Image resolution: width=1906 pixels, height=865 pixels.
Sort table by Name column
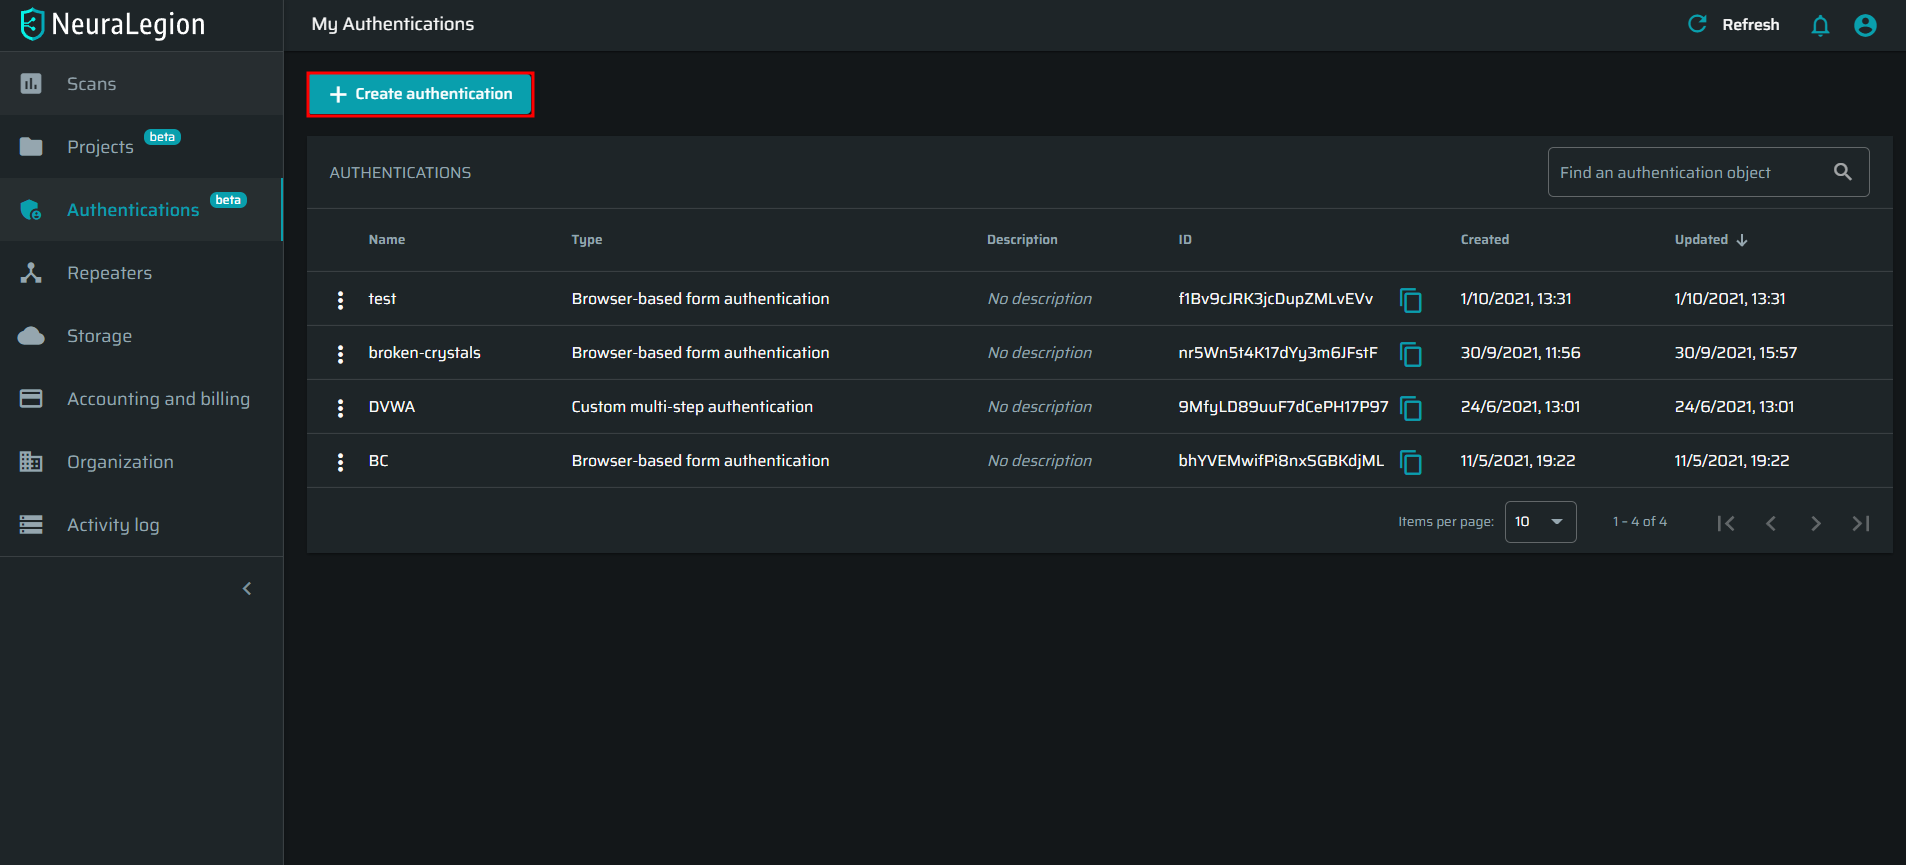387,240
